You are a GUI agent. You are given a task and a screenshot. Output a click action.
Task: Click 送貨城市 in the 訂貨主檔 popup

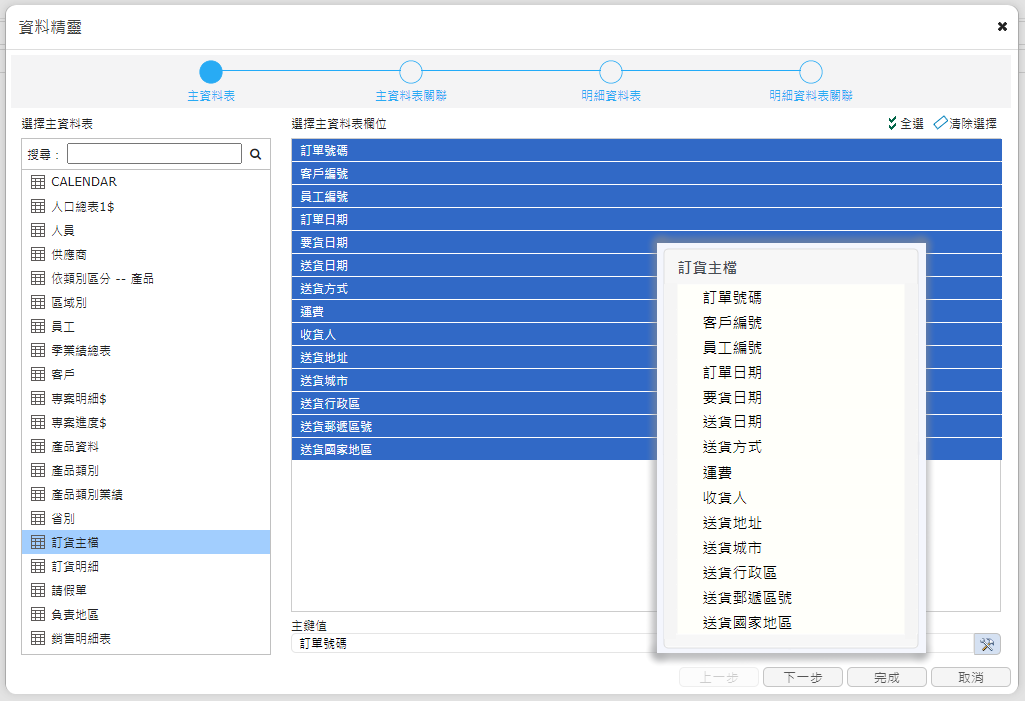point(732,547)
